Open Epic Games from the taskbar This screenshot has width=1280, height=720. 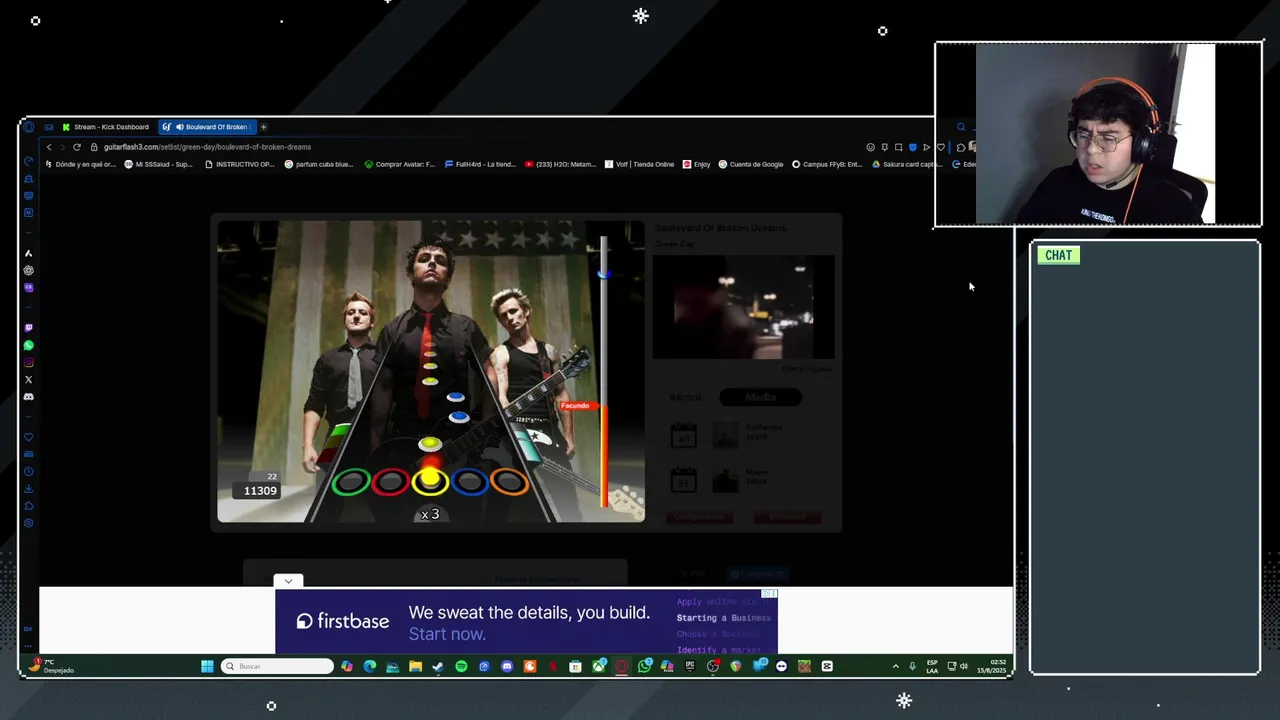[x=690, y=666]
